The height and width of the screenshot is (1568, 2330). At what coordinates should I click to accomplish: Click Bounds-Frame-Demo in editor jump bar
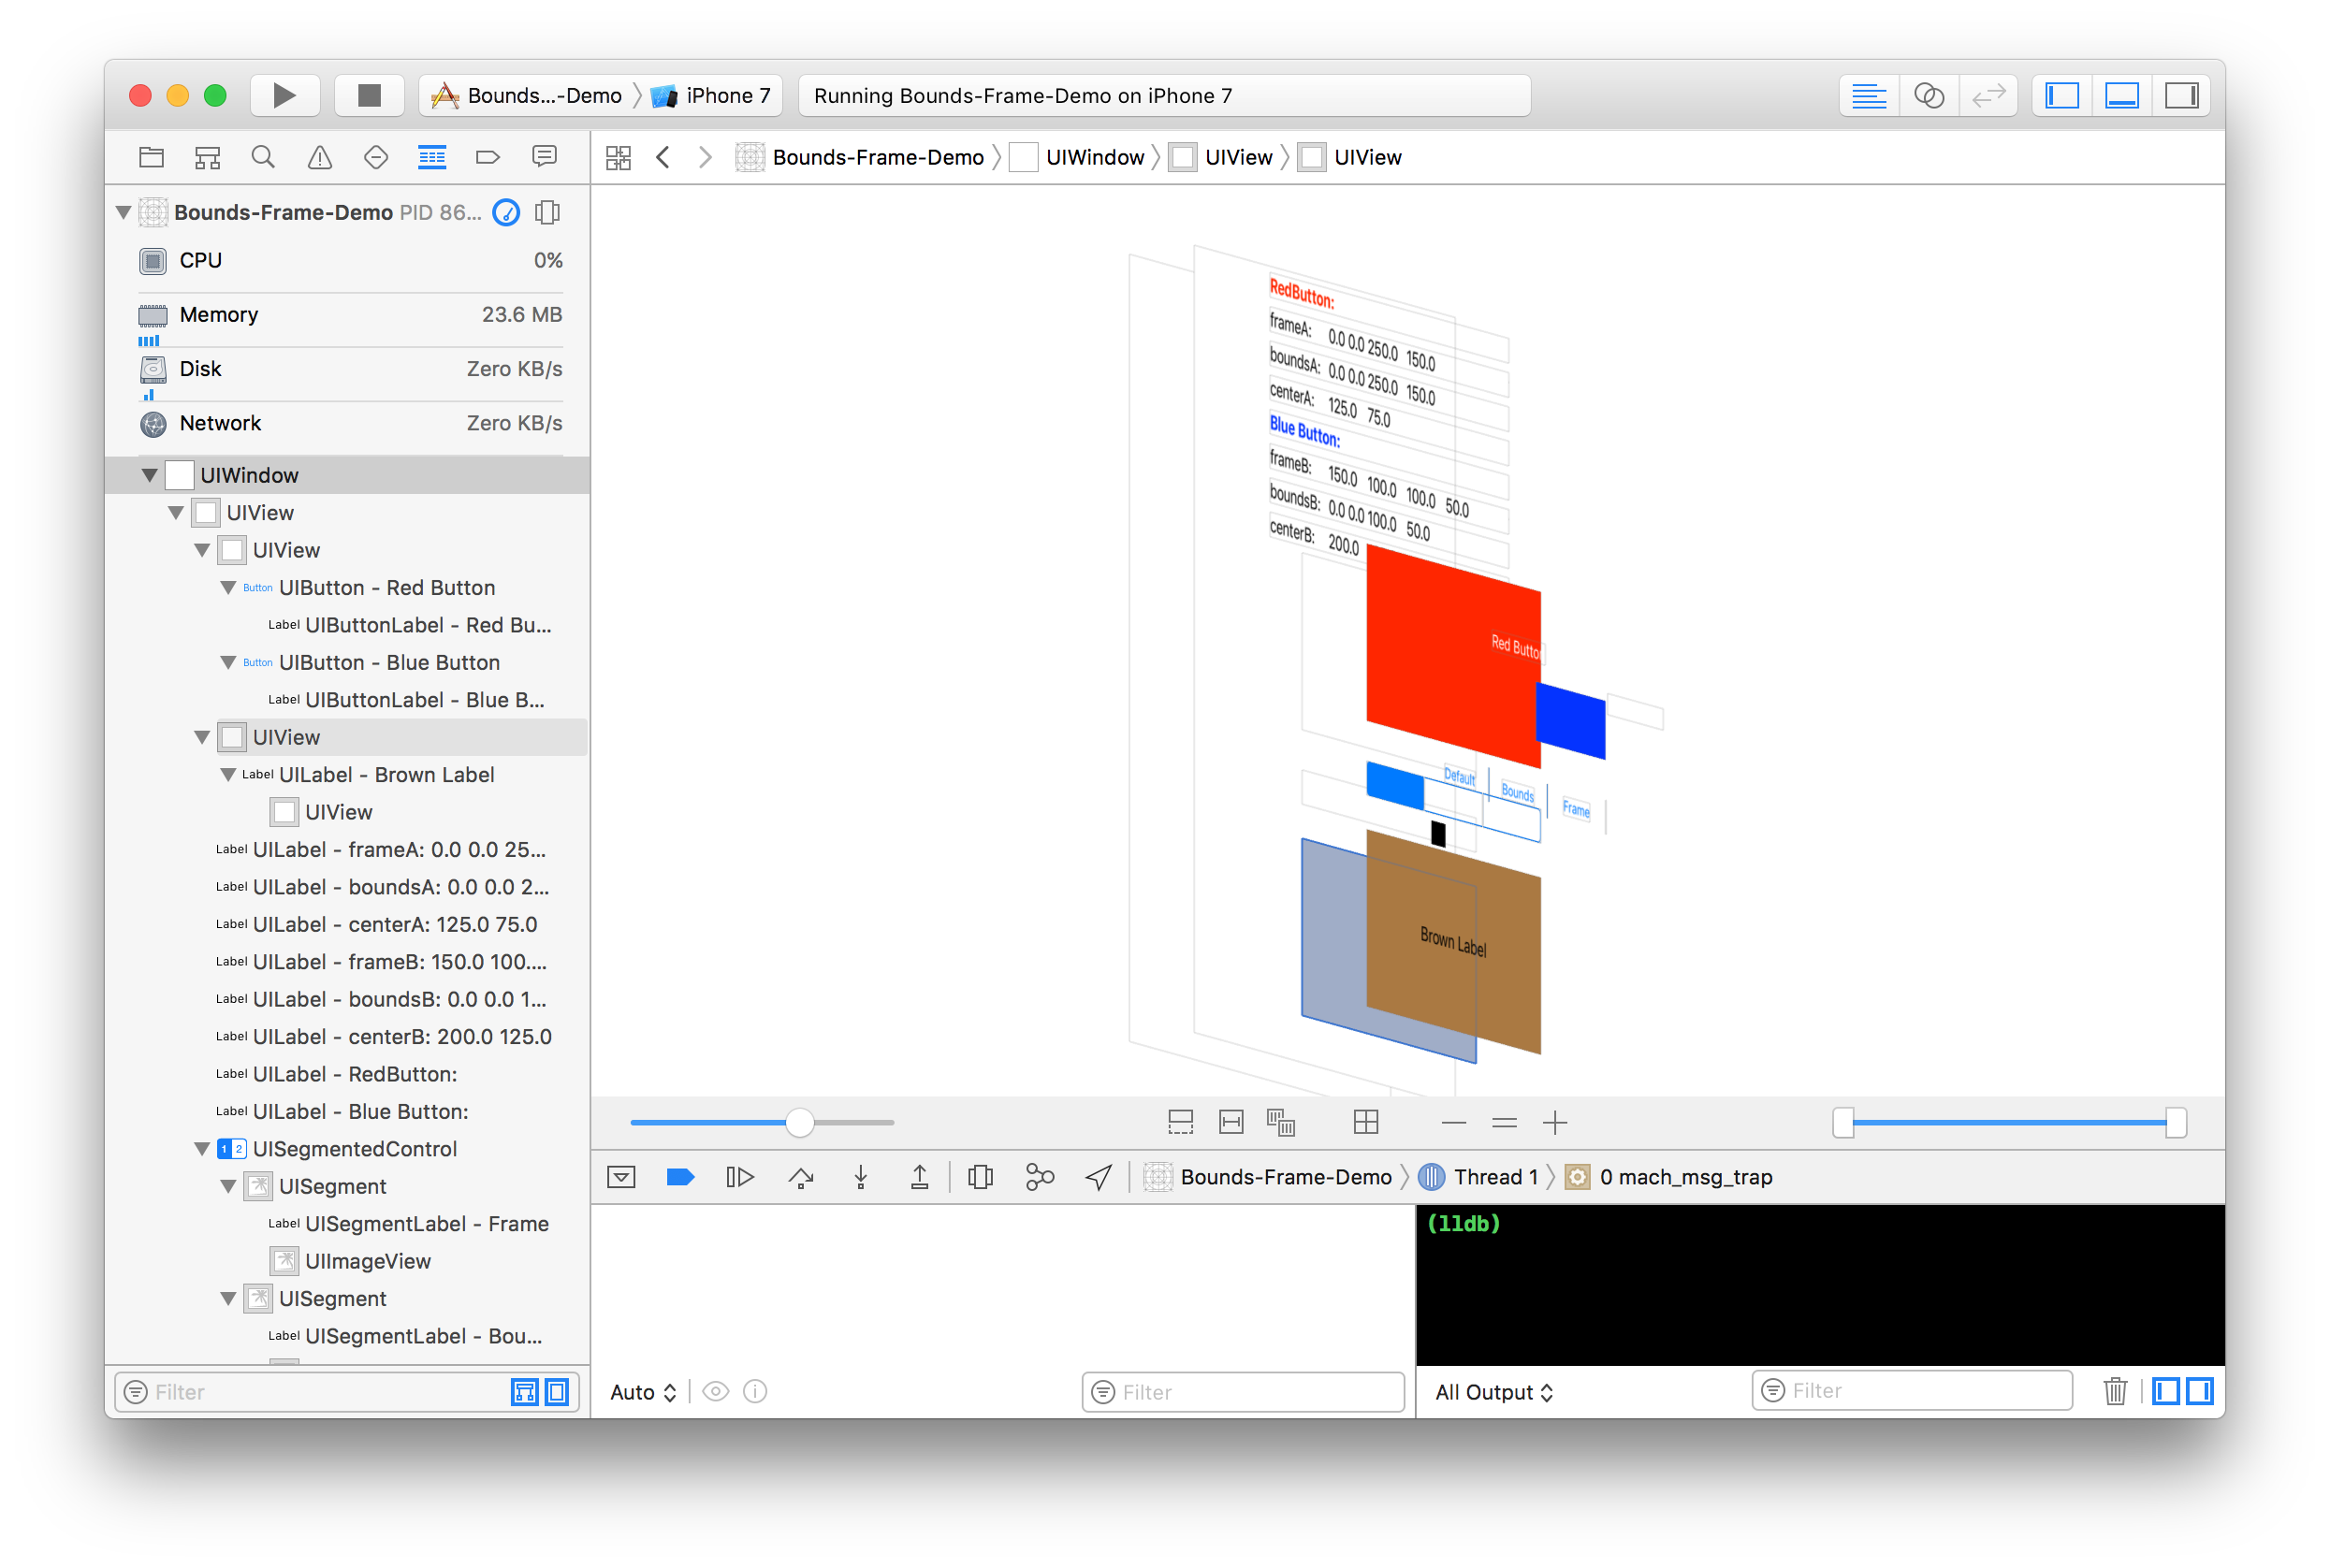coord(861,157)
